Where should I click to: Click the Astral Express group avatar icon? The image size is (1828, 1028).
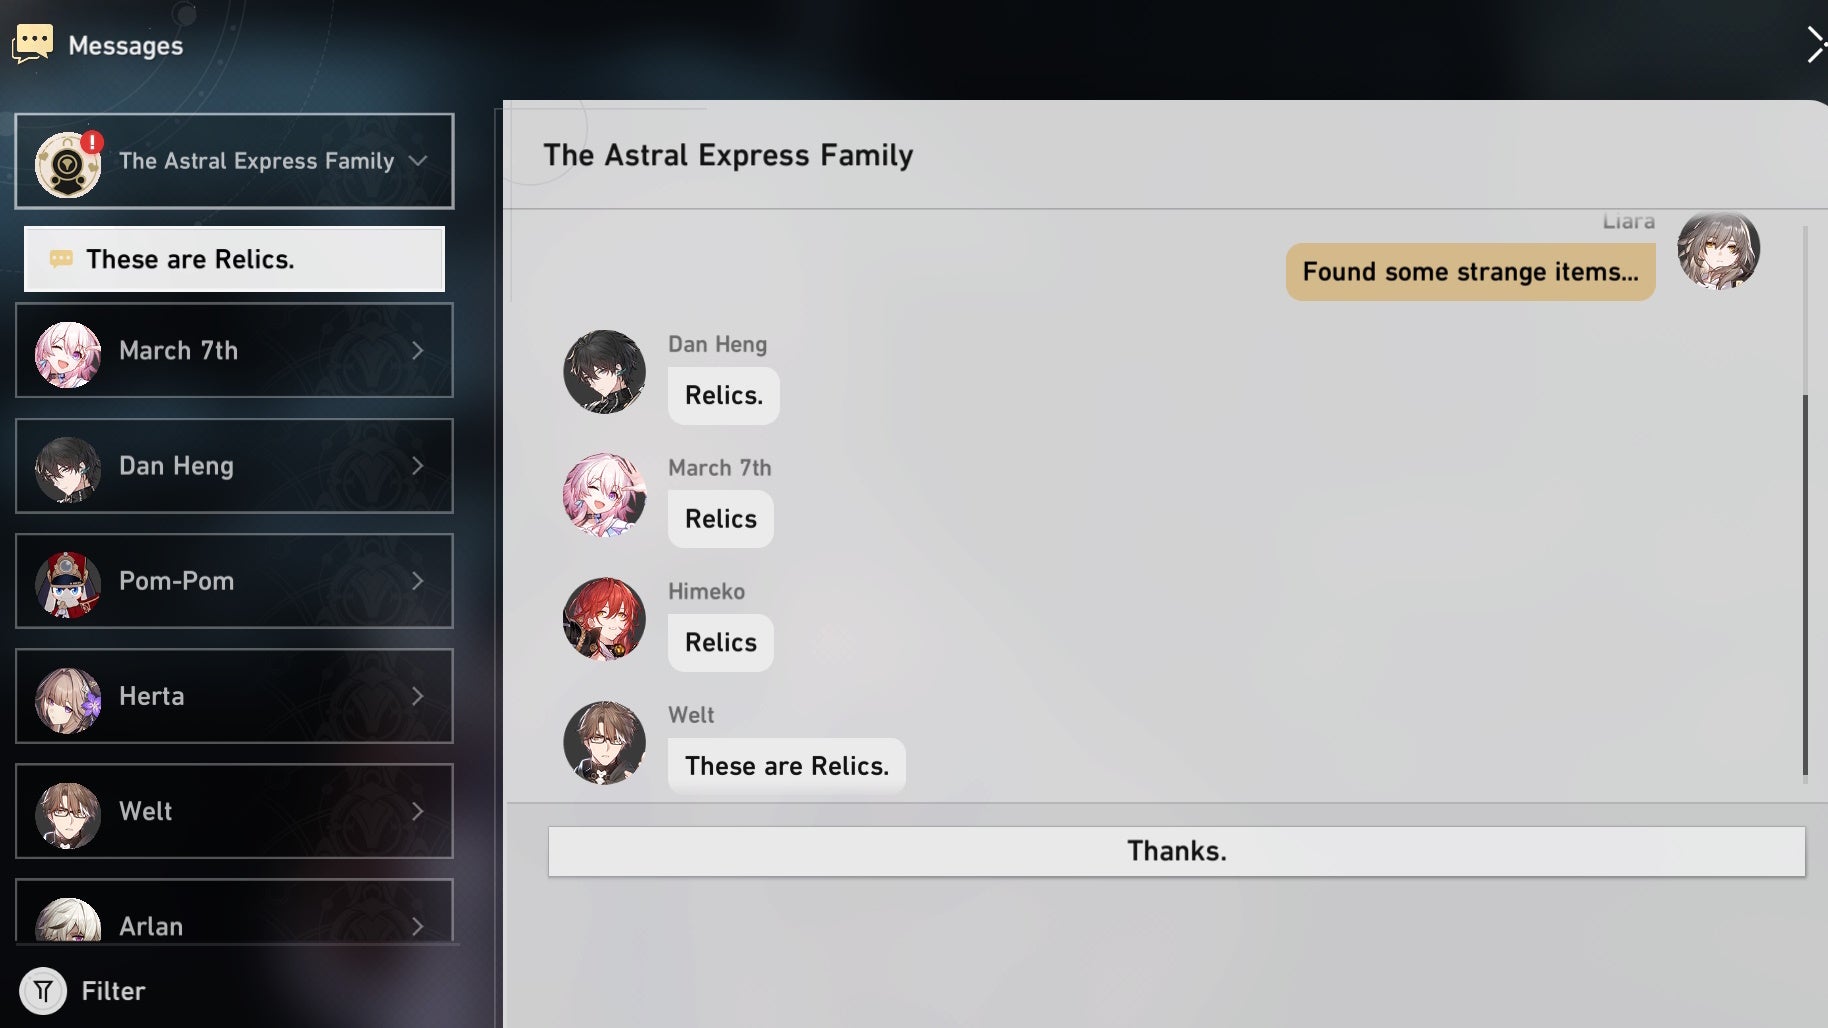pos(68,165)
